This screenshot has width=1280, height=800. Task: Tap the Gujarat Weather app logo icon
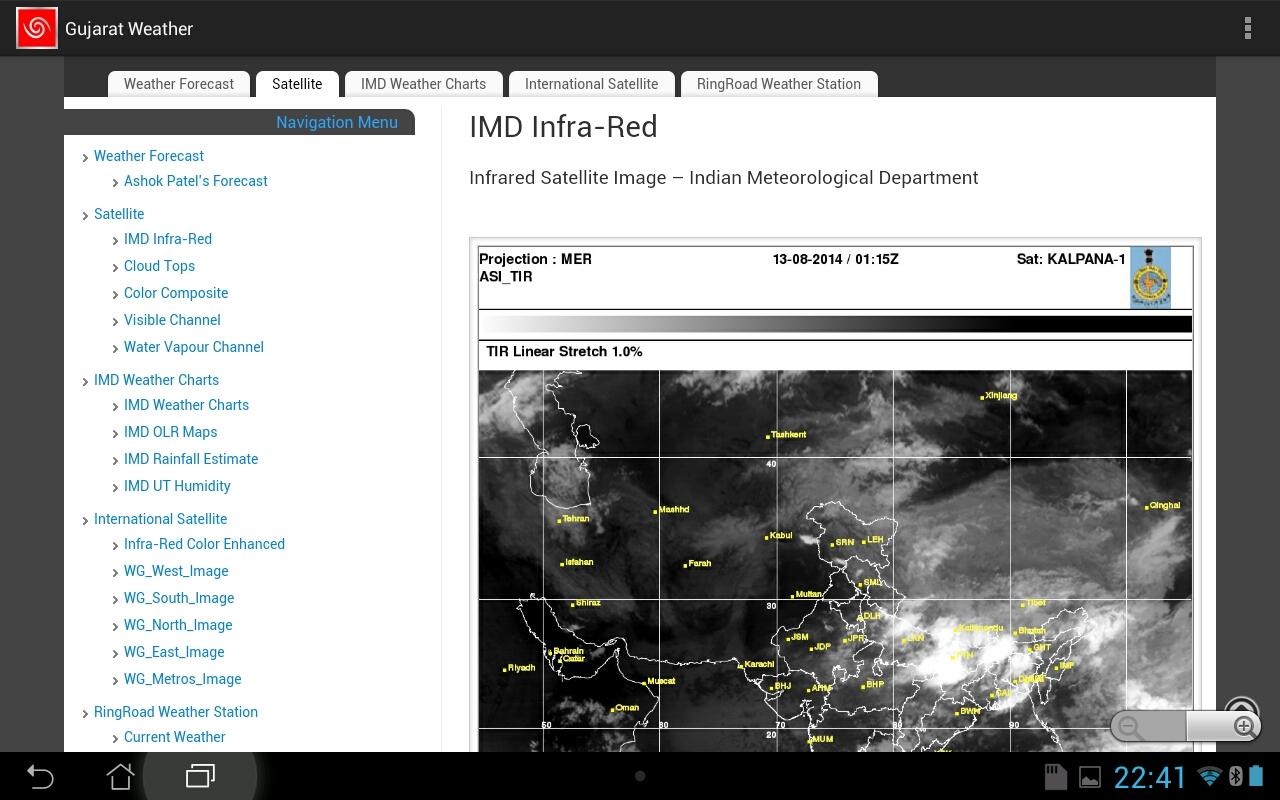point(37,28)
